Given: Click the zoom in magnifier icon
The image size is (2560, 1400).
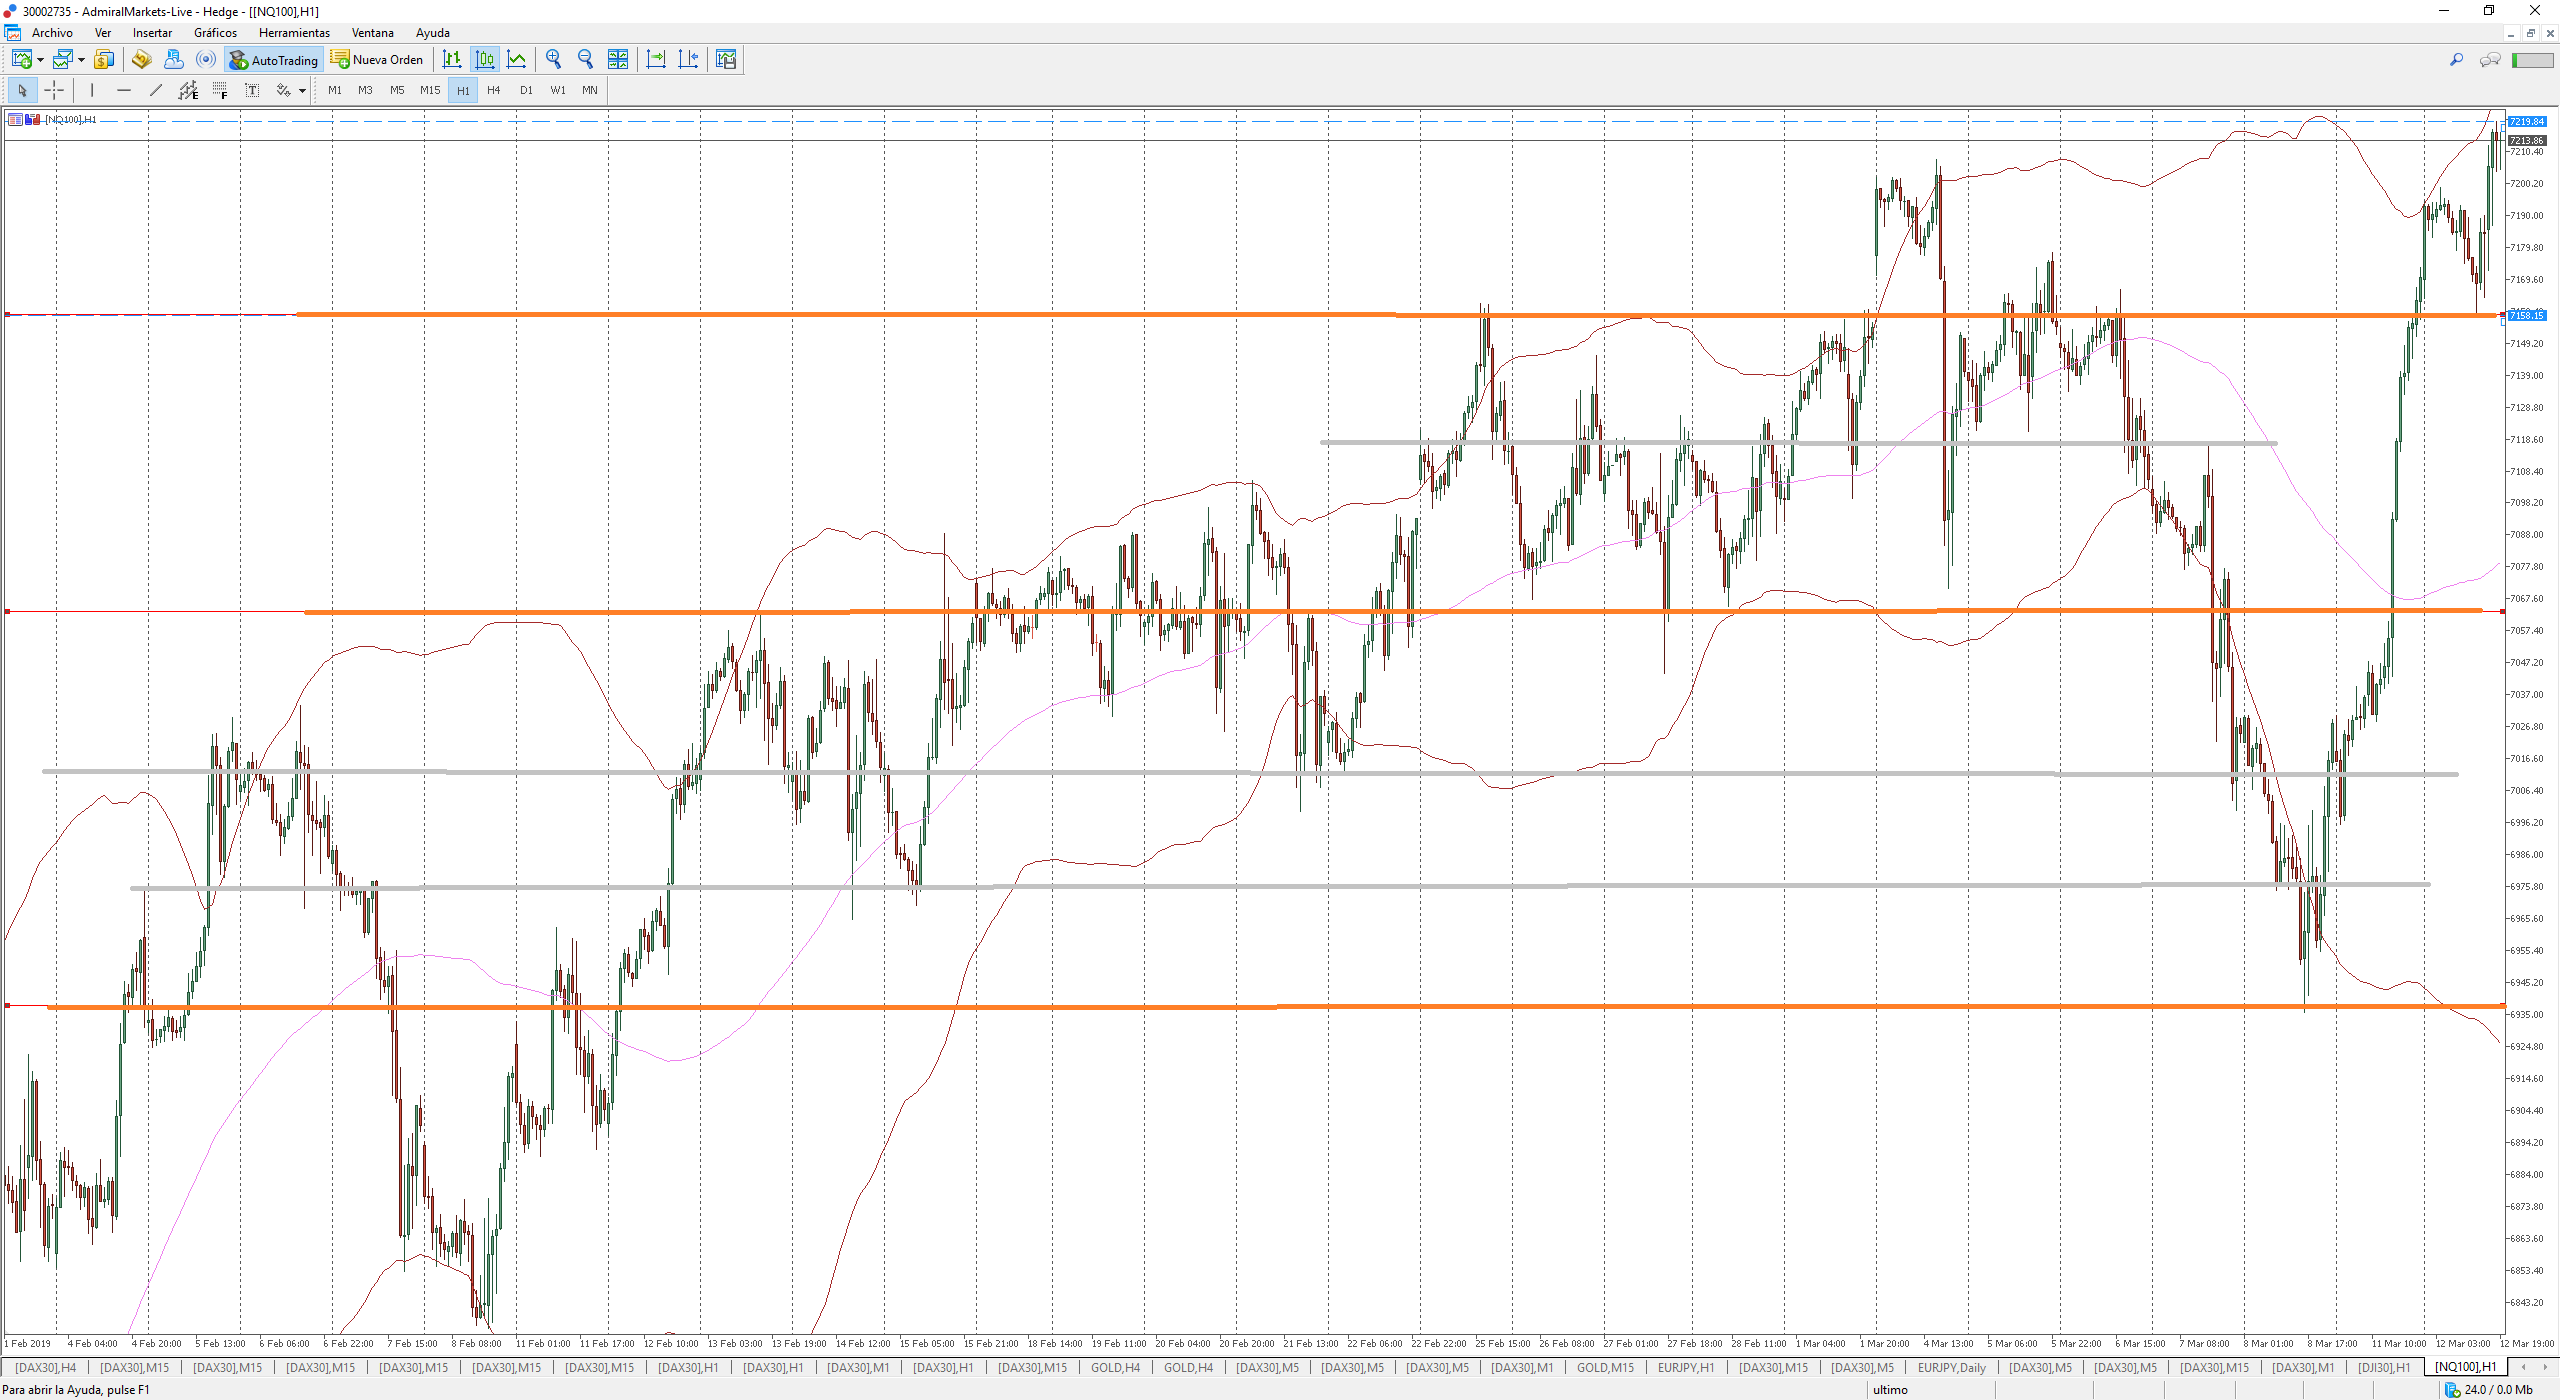Looking at the screenshot, I should pos(553,60).
